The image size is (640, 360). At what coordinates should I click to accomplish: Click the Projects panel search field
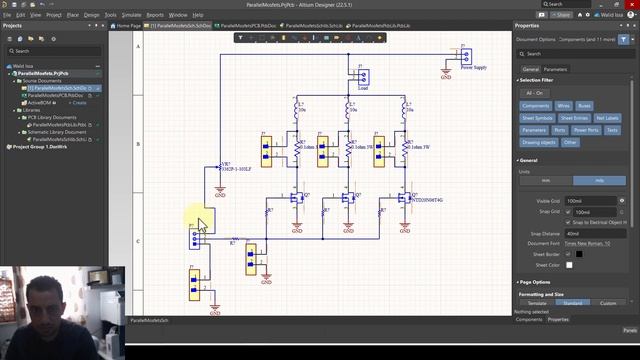click(x=54, y=51)
